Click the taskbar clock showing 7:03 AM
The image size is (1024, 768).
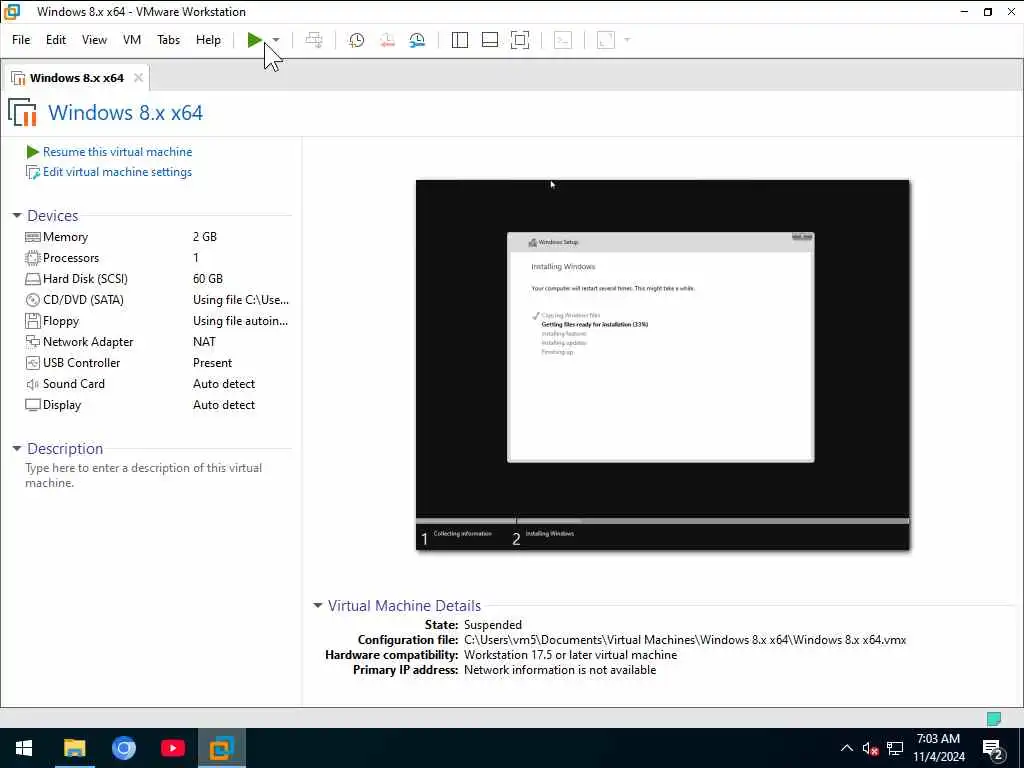pyautogui.click(x=938, y=748)
